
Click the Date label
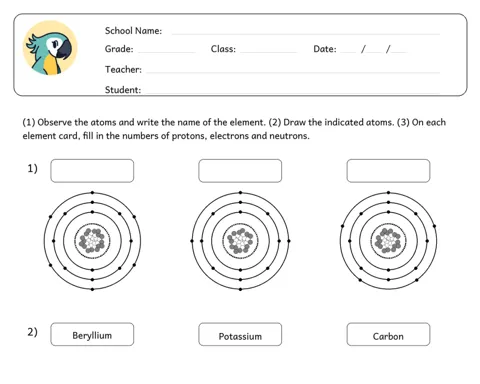point(325,49)
